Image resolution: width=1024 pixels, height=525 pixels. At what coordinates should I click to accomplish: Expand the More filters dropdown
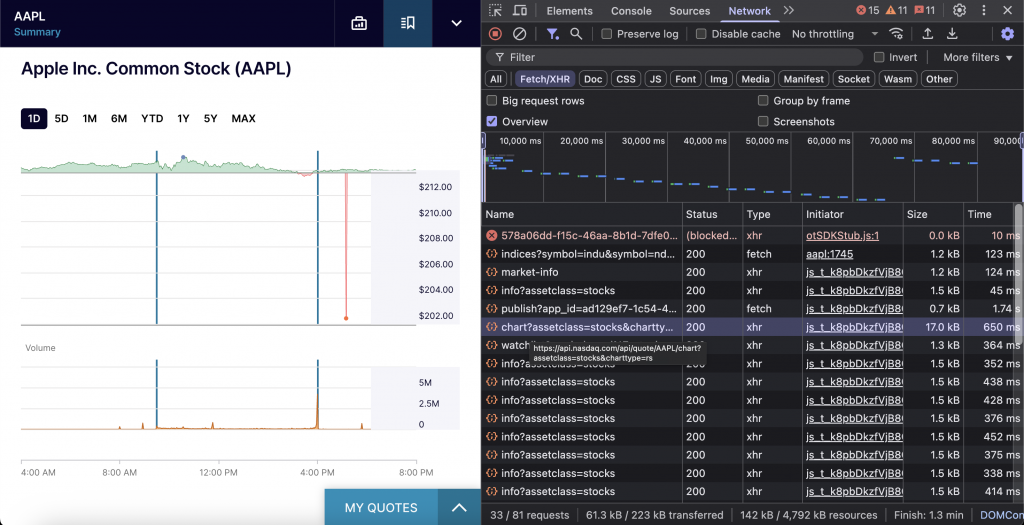(977, 57)
